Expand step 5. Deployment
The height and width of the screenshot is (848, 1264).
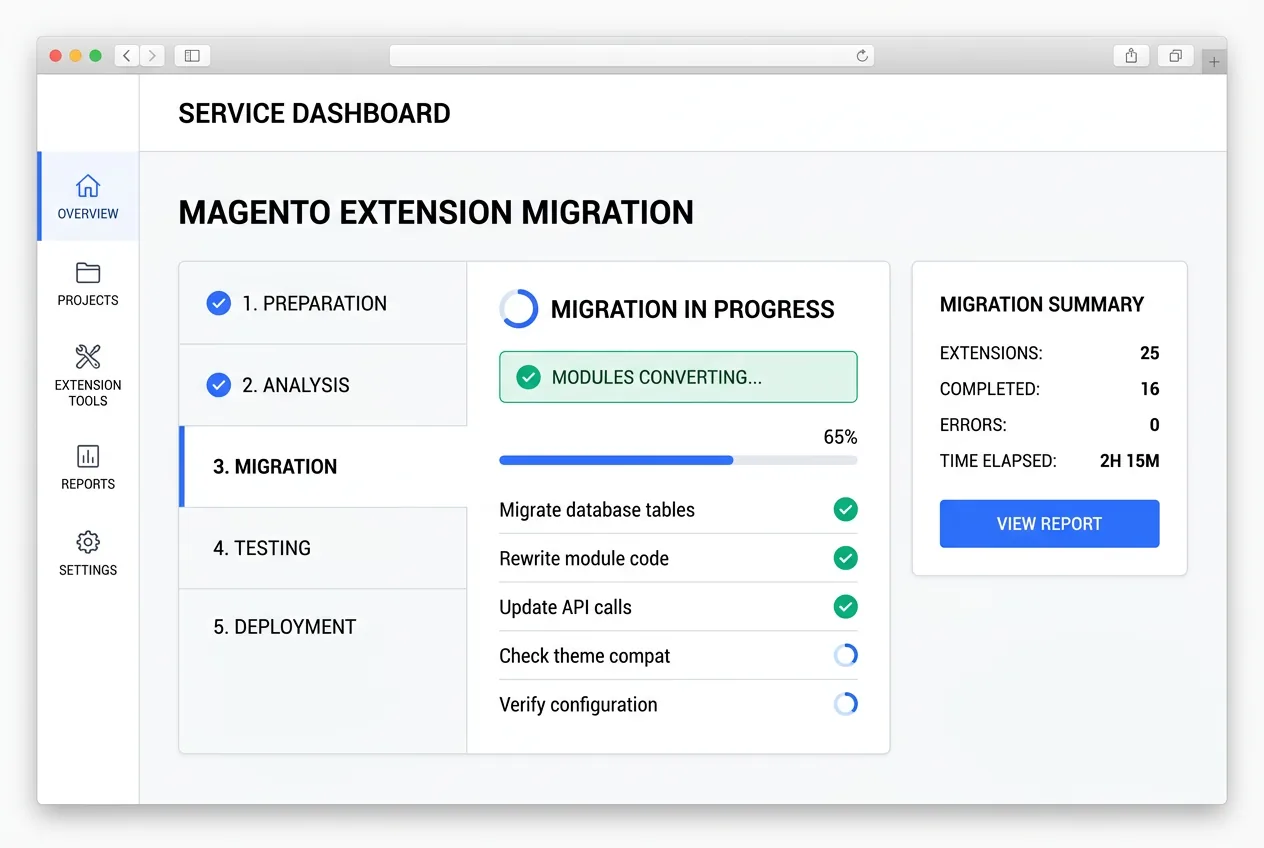tap(322, 627)
